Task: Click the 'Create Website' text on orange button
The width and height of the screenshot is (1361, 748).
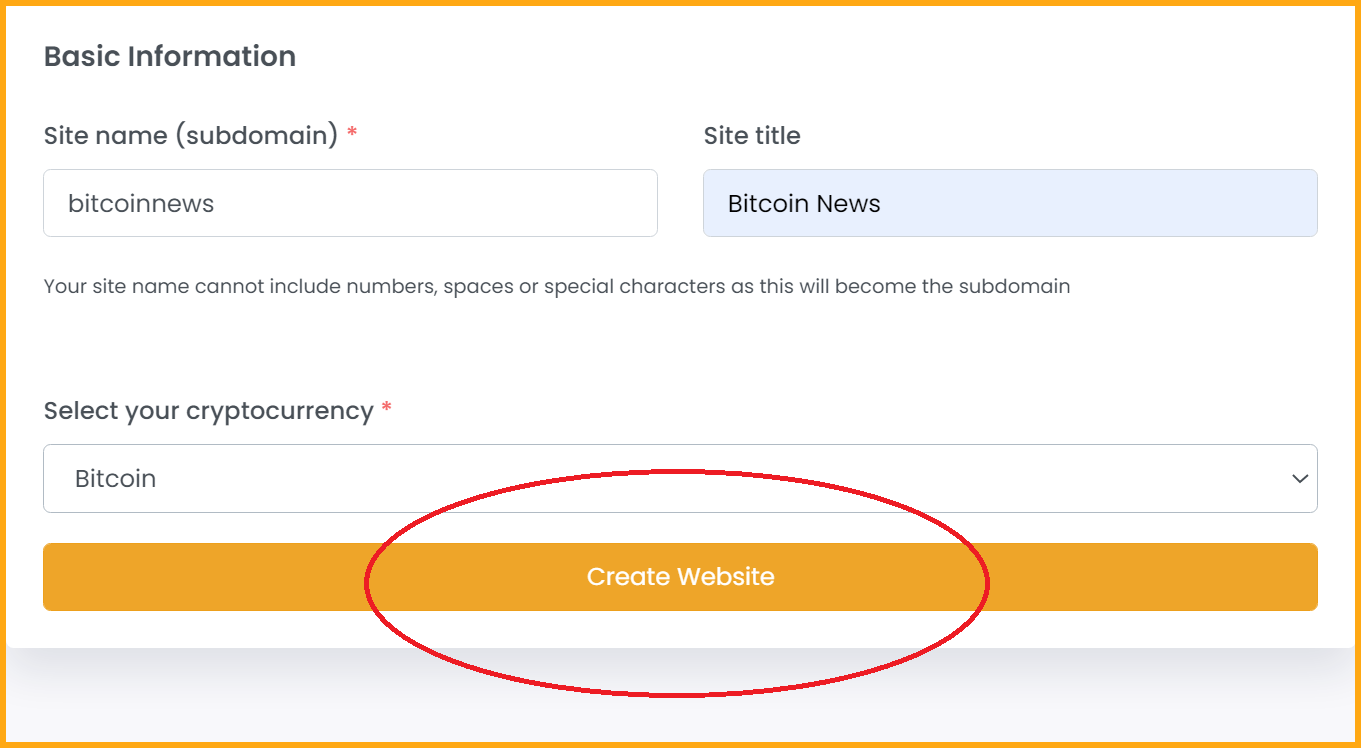Action: point(680,577)
